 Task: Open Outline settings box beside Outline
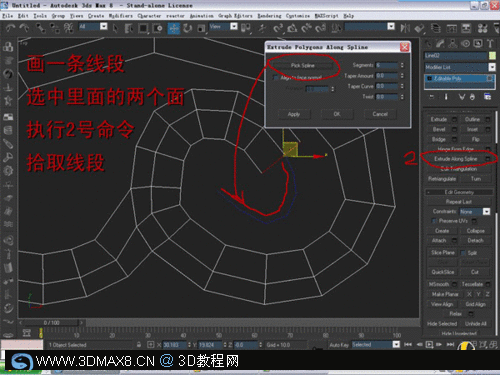pyautogui.click(x=488, y=119)
